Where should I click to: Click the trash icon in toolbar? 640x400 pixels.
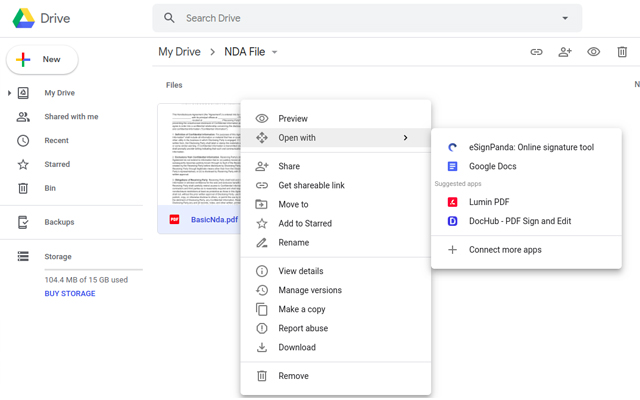(622, 52)
